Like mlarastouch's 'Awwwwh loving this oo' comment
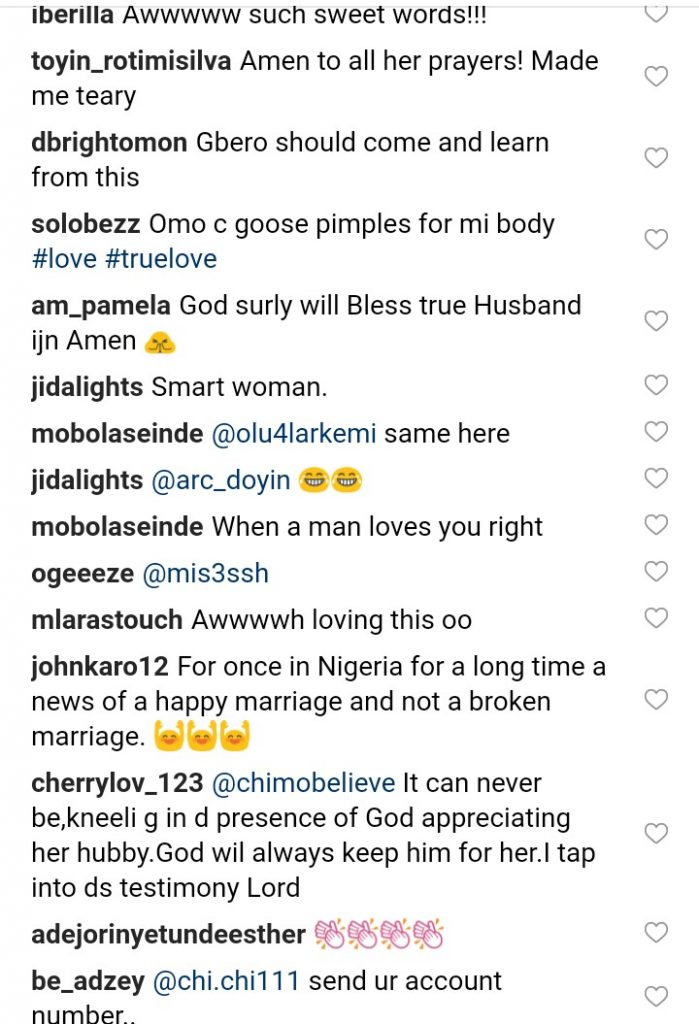 pyautogui.click(x=656, y=618)
